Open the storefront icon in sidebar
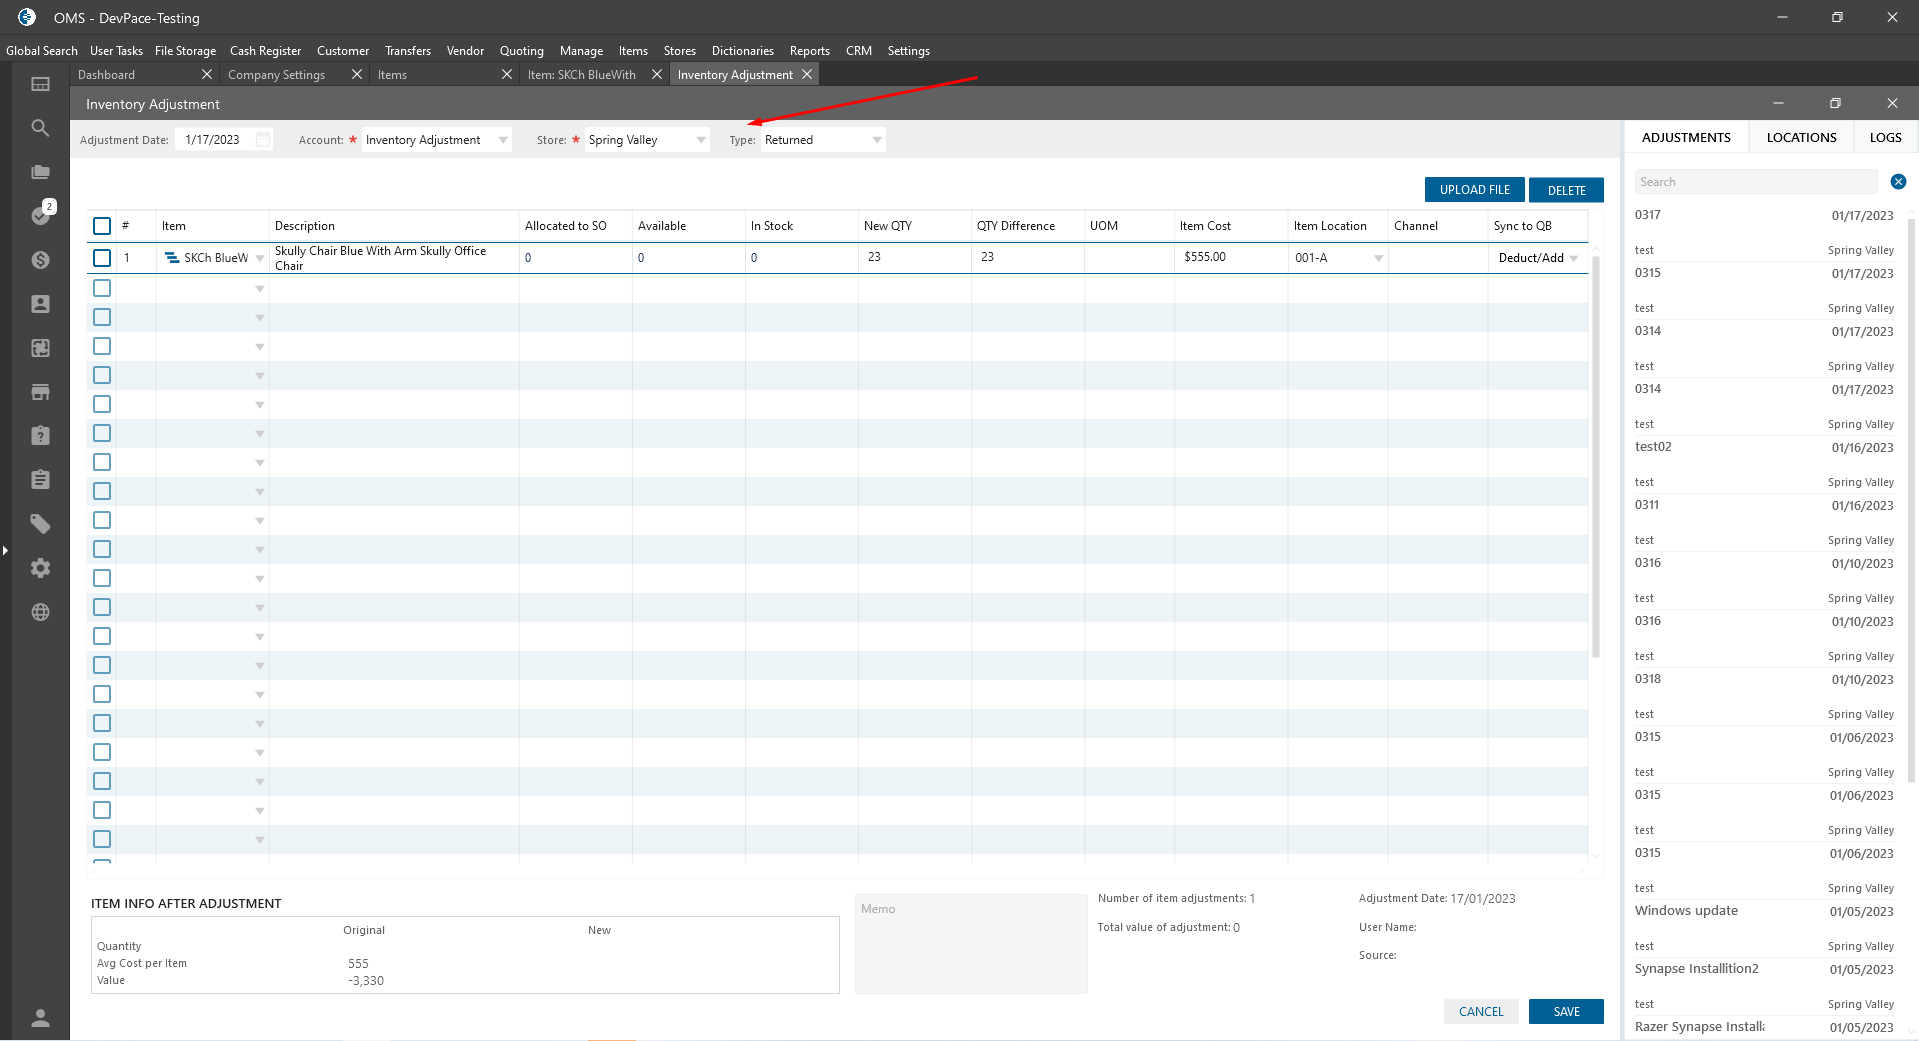 [x=40, y=392]
